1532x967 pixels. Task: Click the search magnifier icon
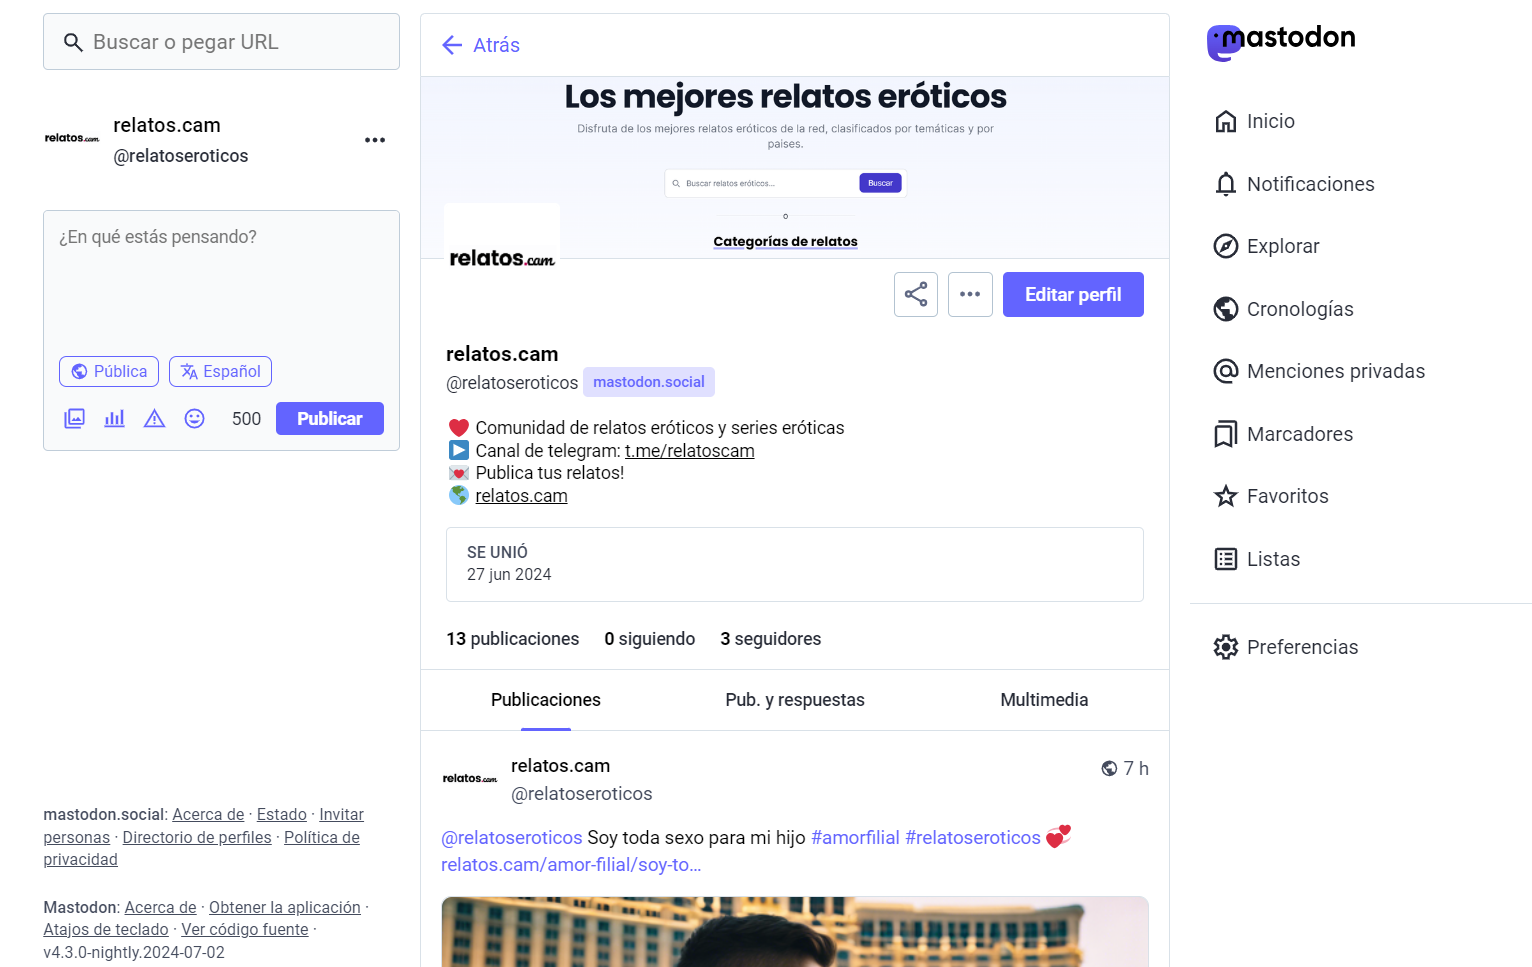(73, 42)
